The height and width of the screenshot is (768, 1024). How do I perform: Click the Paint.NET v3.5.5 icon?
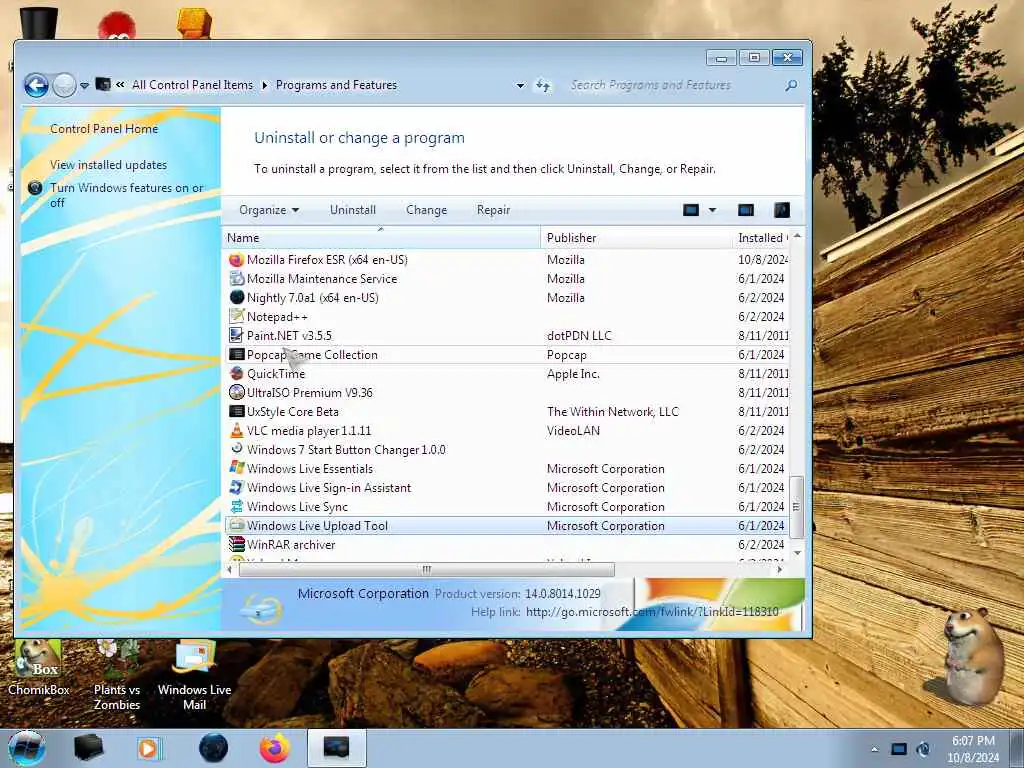point(236,336)
